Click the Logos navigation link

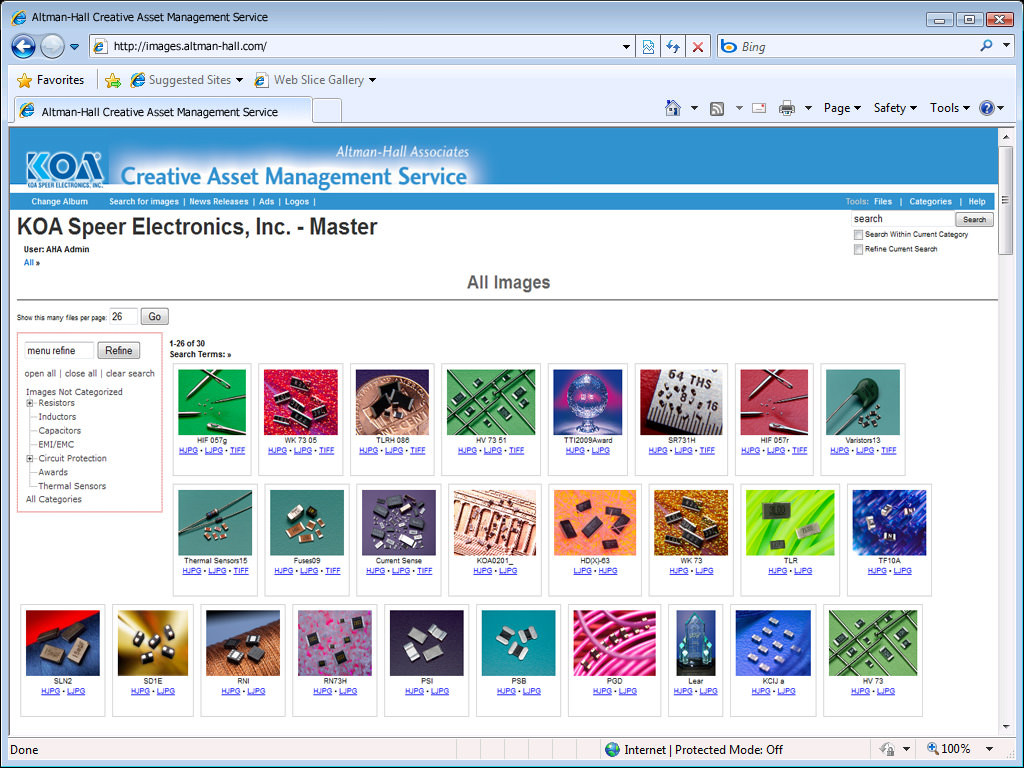(296, 202)
